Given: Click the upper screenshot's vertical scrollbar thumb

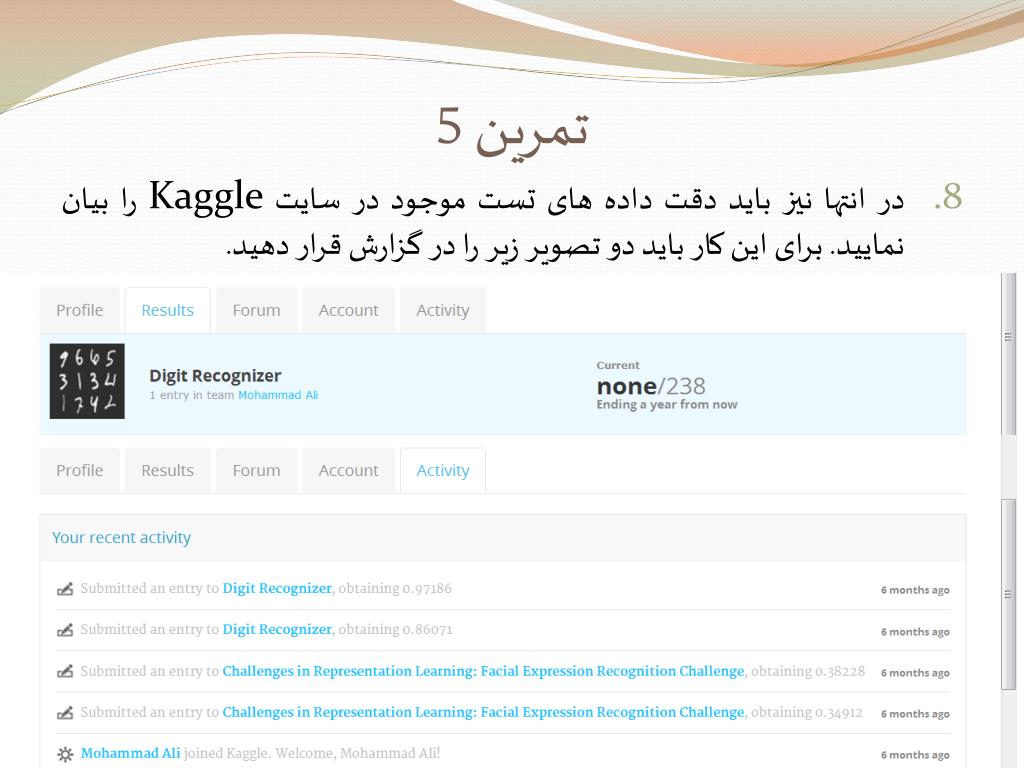Looking at the screenshot, I should pyautogui.click(x=1008, y=354).
